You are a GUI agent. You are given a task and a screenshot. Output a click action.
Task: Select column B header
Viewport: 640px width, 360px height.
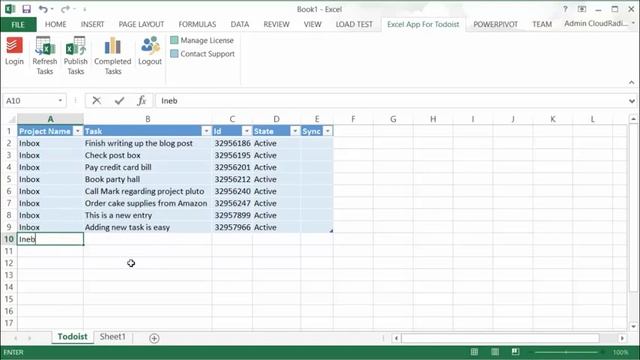click(x=148, y=119)
